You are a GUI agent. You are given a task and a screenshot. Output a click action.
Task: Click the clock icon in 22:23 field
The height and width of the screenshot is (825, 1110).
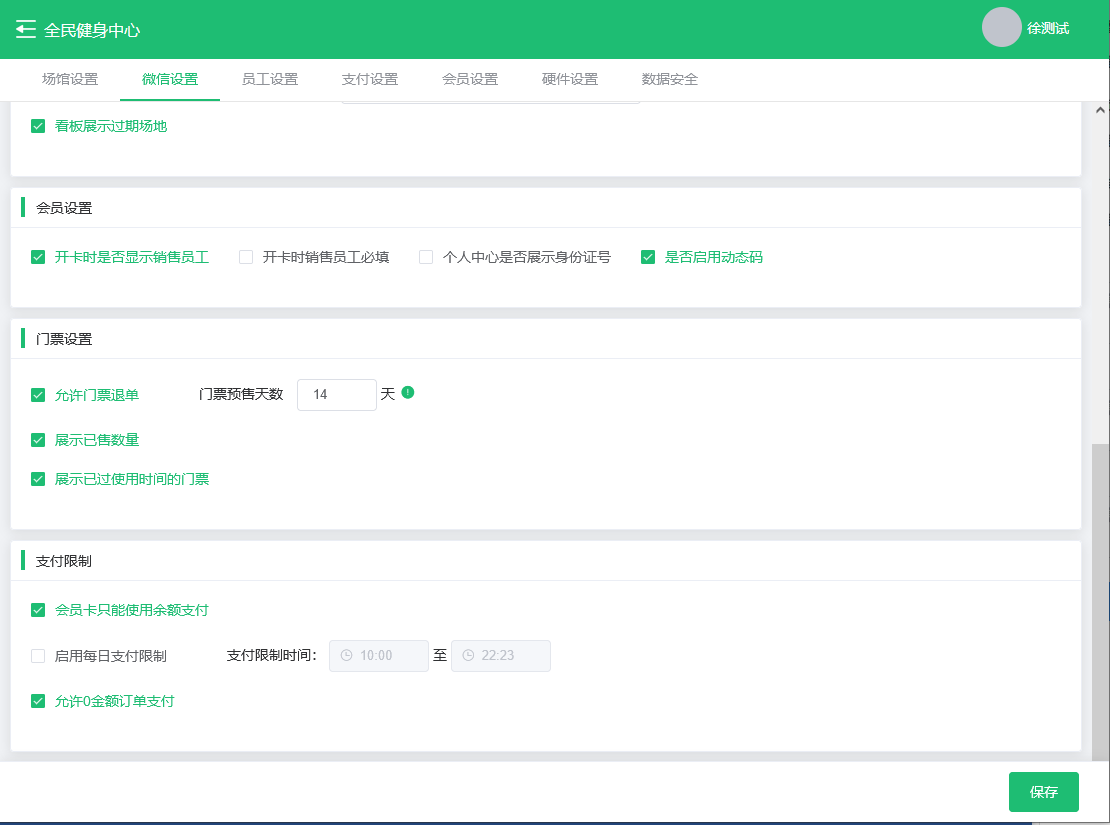click(x=468, y=656)
